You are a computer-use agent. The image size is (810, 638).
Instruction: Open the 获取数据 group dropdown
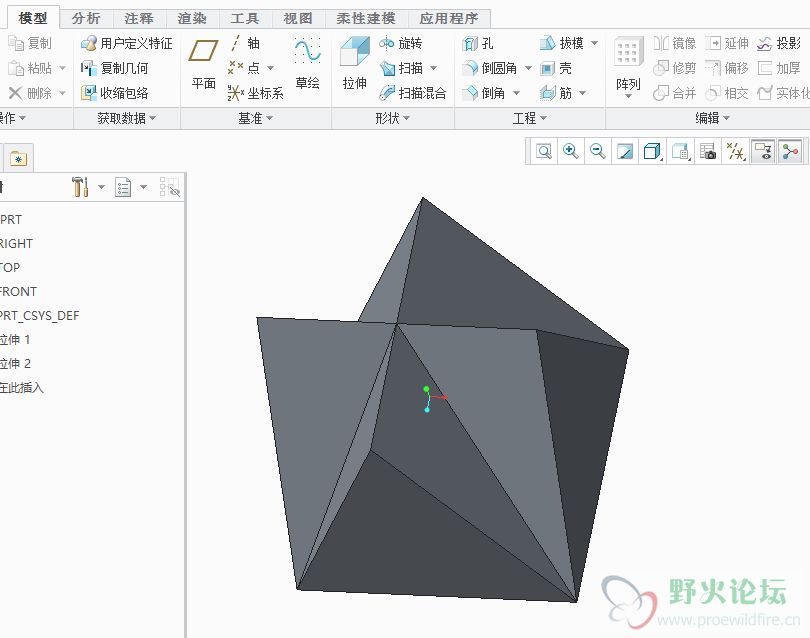point(127,118)
